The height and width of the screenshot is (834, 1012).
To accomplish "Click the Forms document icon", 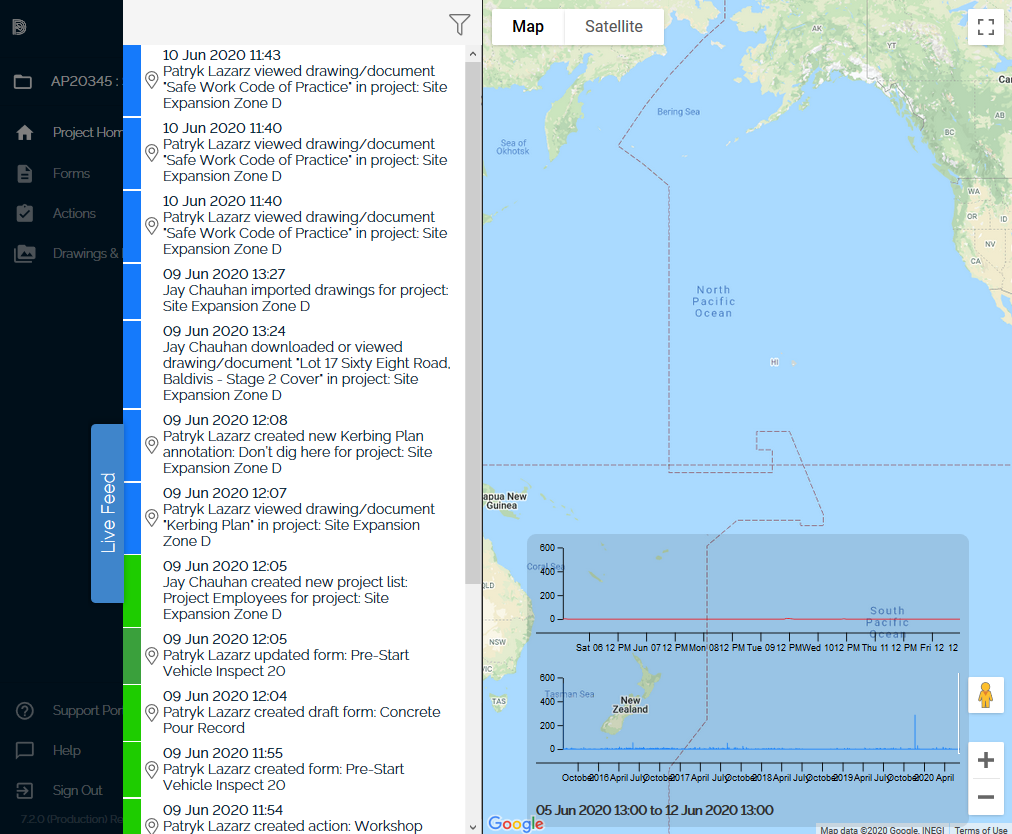I will coord(25,174).
